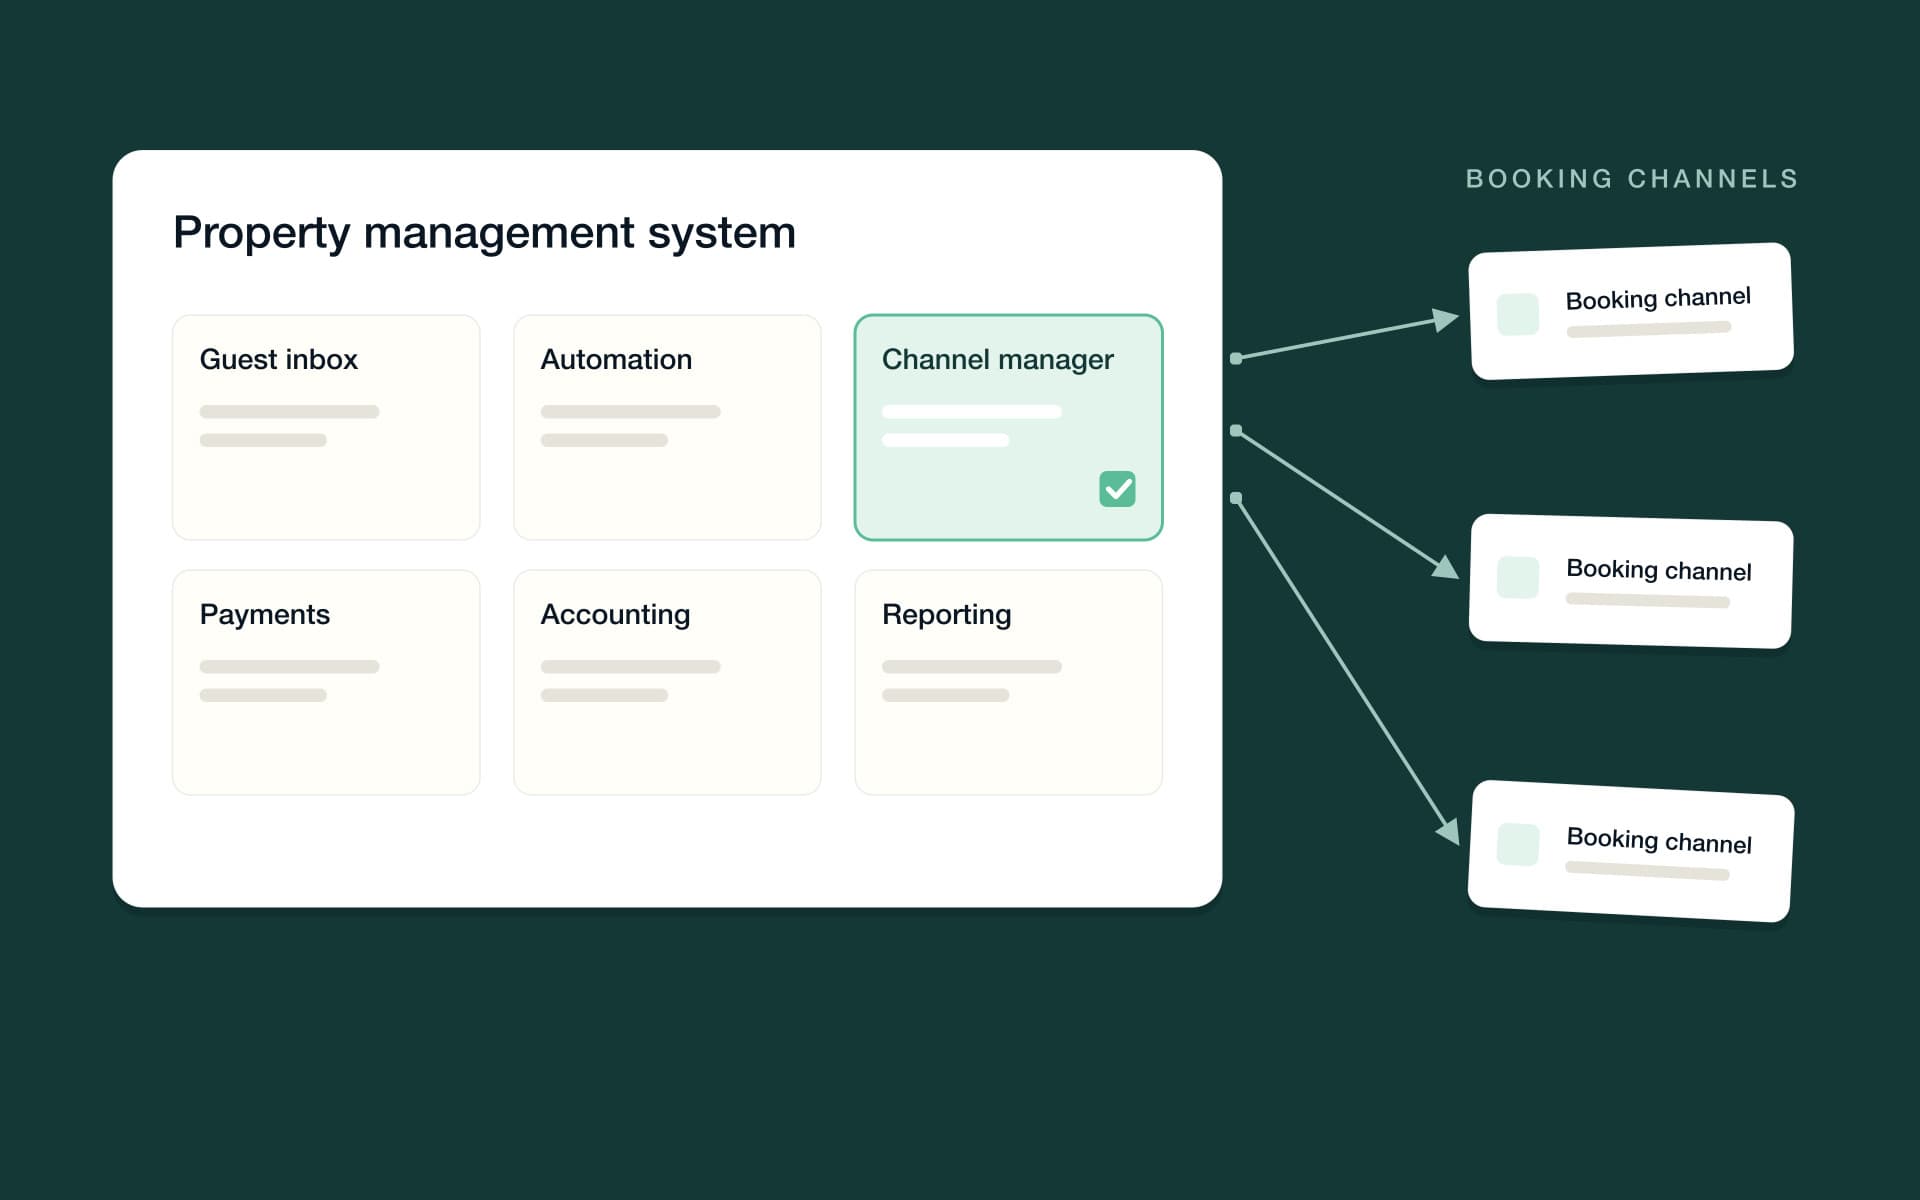
Task: Click the Reporting title text
Action: pos(946,615)
